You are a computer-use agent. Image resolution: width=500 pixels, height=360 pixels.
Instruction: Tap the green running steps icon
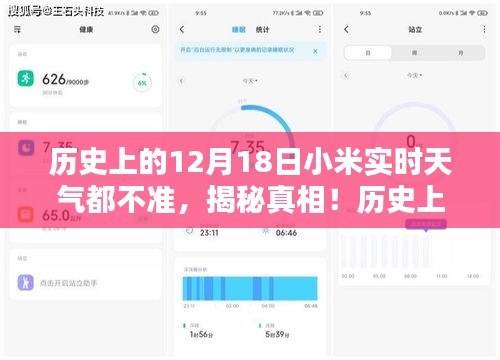click(x=26, y=79)
